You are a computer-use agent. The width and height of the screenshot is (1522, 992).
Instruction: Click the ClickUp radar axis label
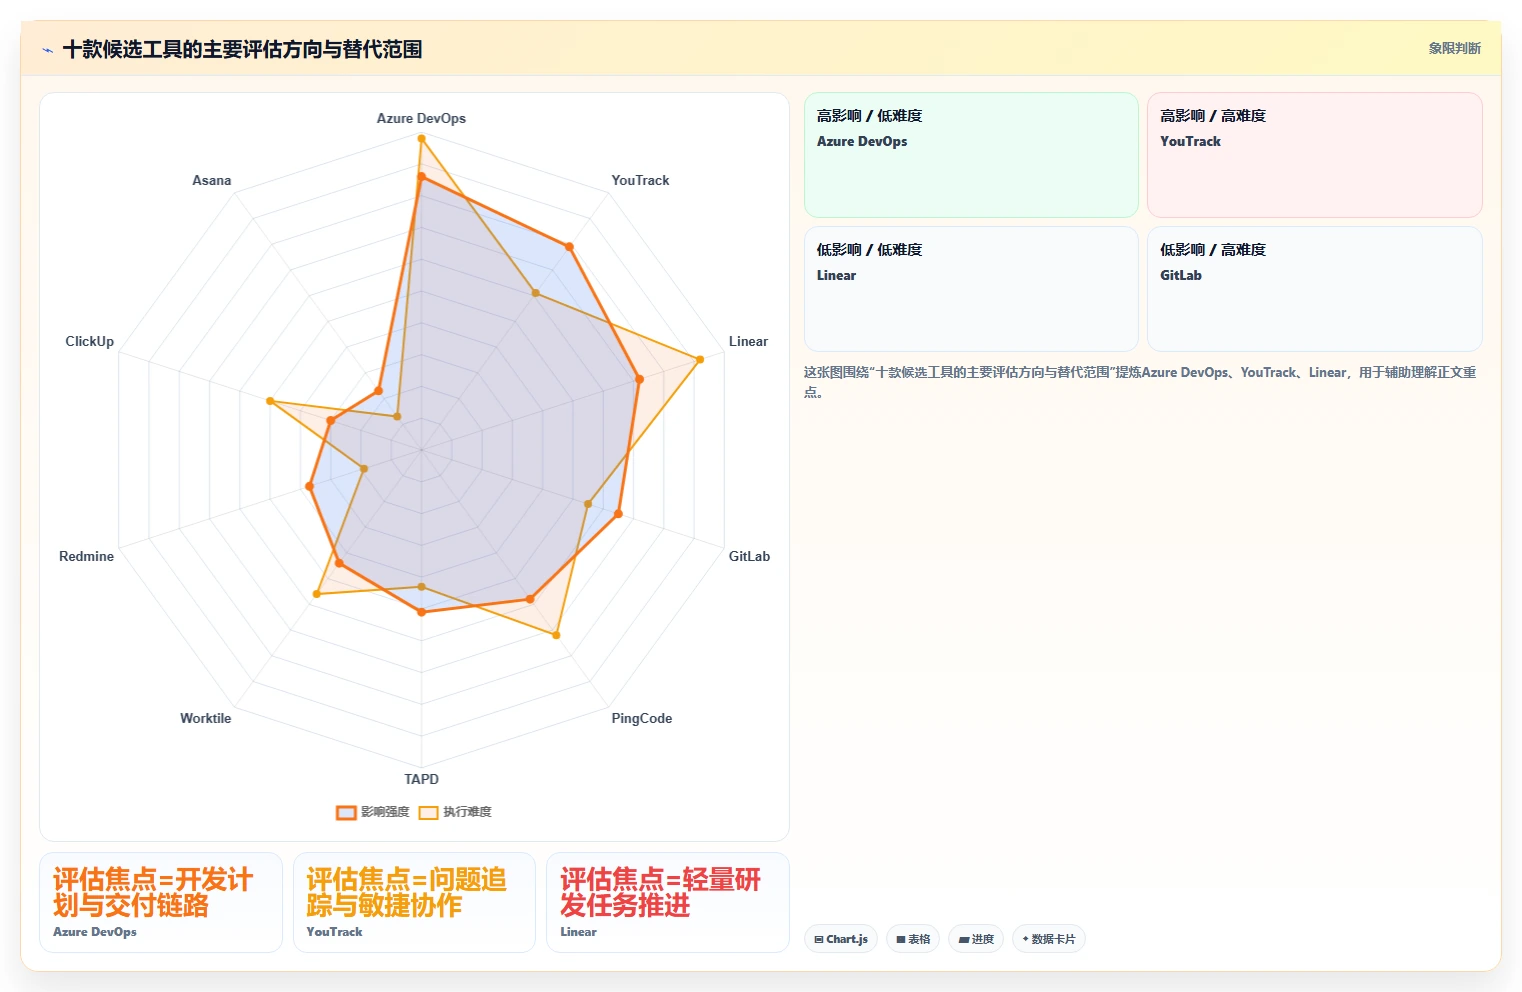pyautogui.click(x=89, y=341)
